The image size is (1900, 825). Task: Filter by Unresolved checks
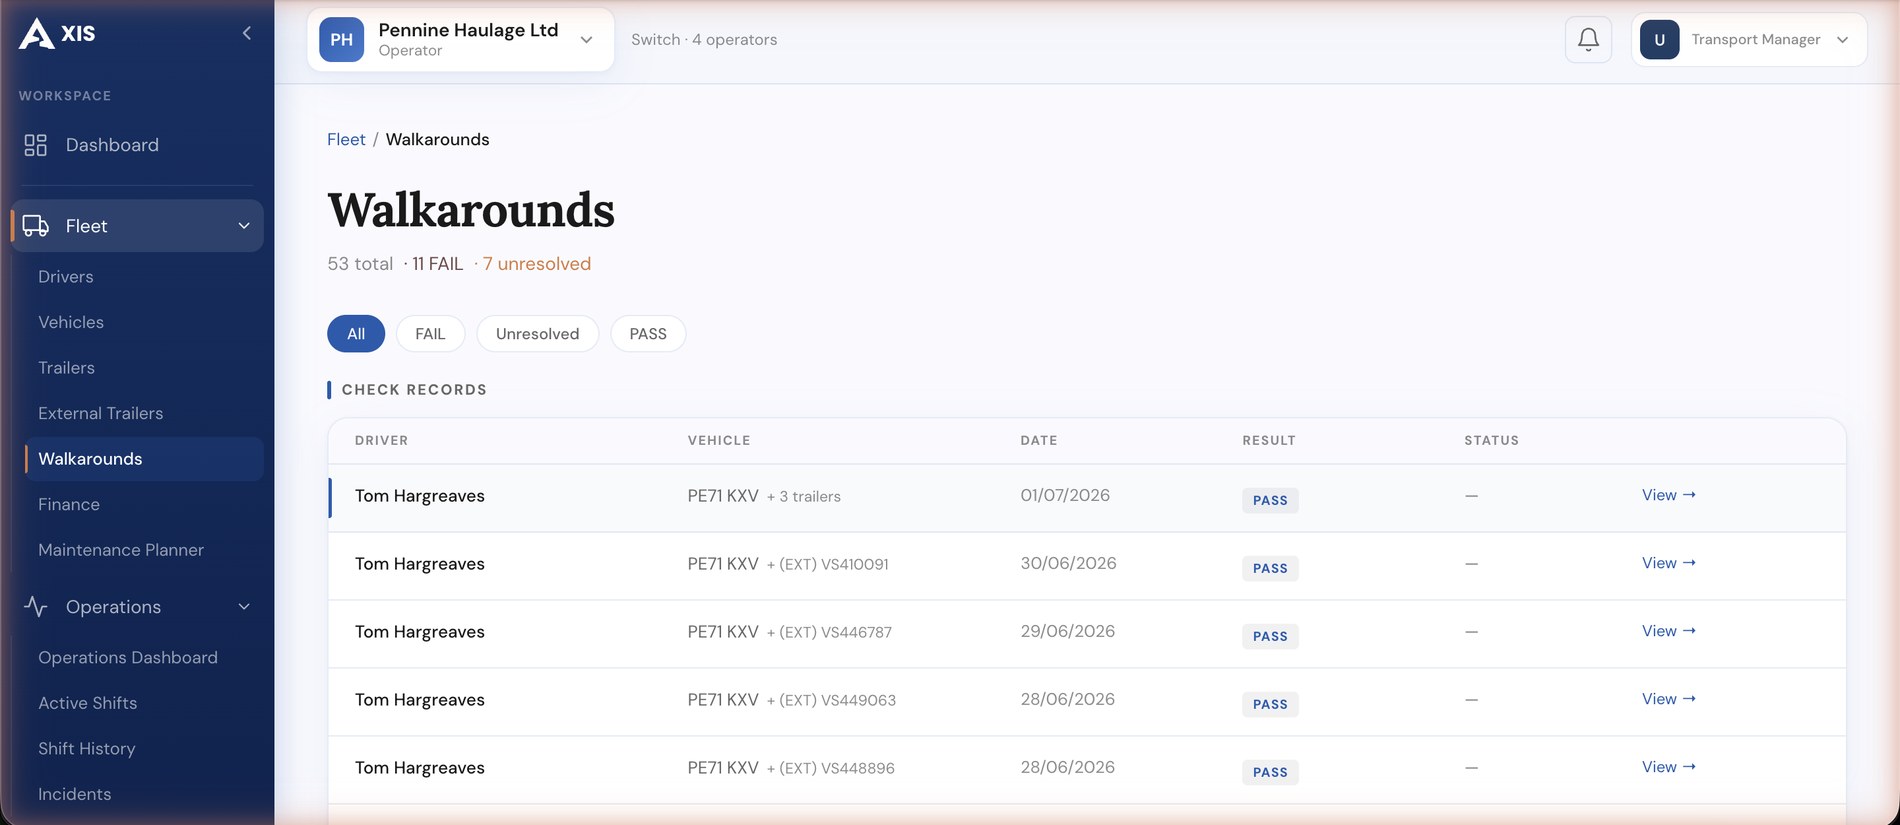pyautogui.click(x=537, y=334)
